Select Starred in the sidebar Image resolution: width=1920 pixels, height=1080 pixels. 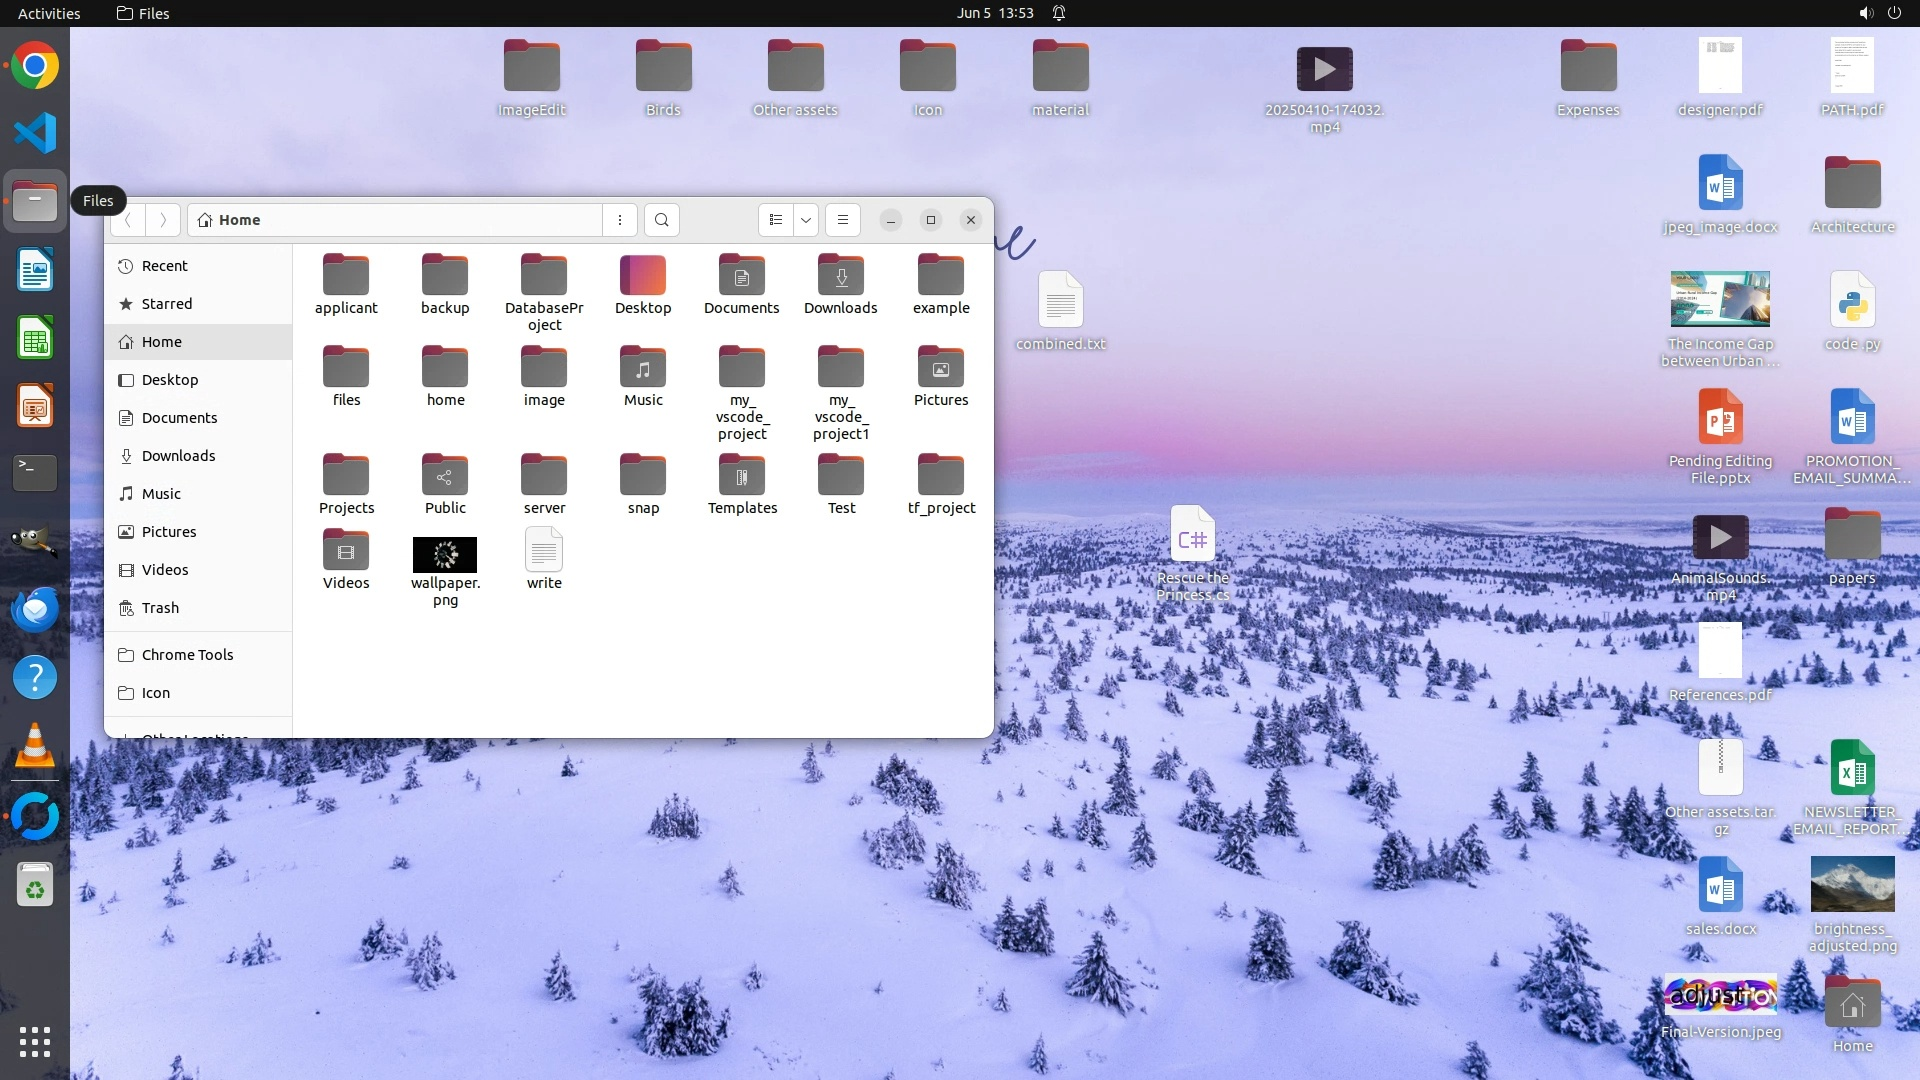tap(166, 304)
